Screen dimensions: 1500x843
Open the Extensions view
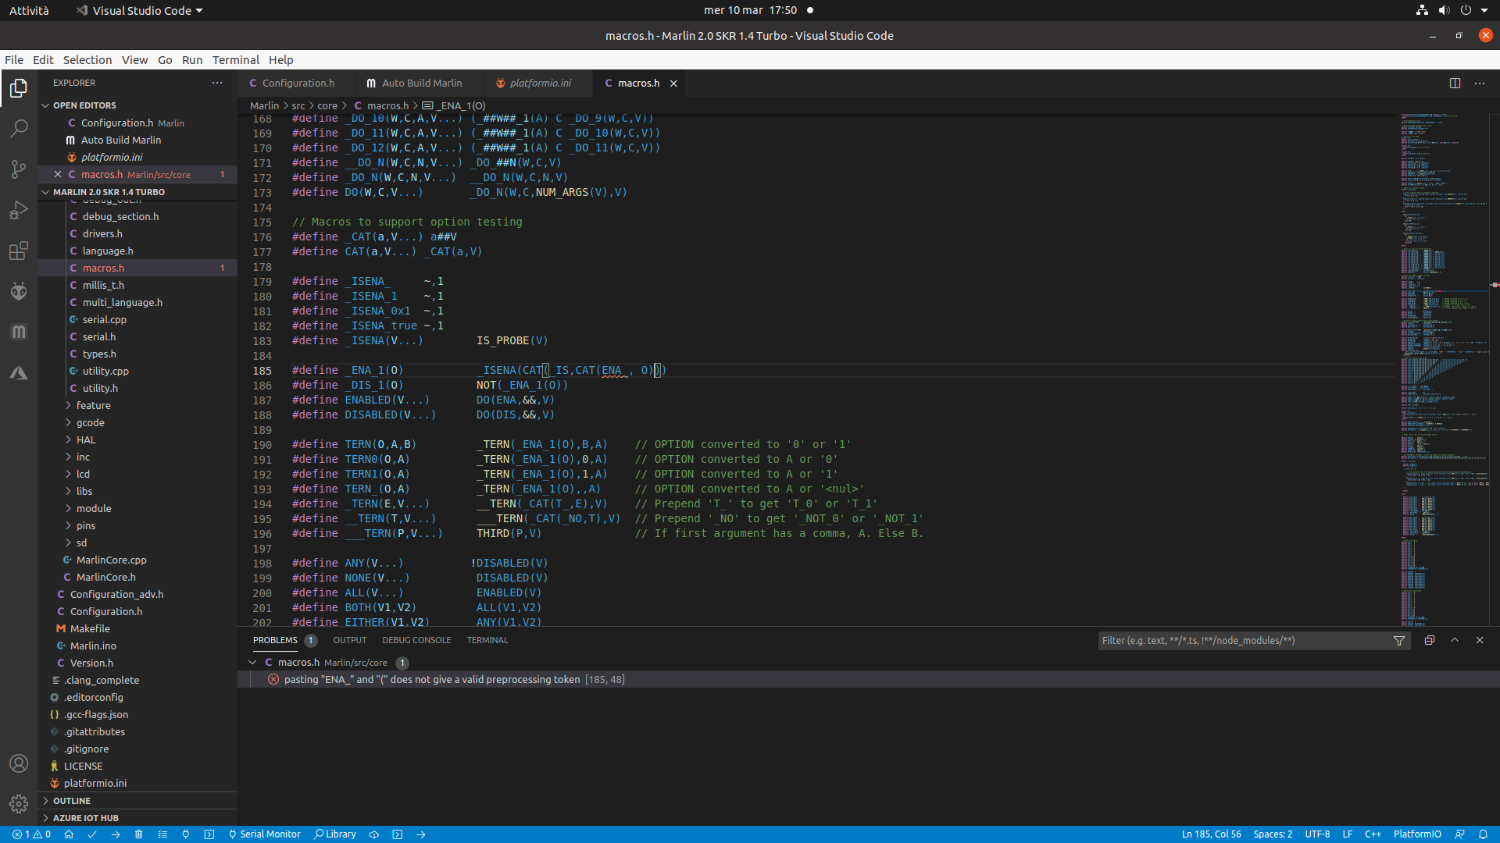click(x=18, y=251)
